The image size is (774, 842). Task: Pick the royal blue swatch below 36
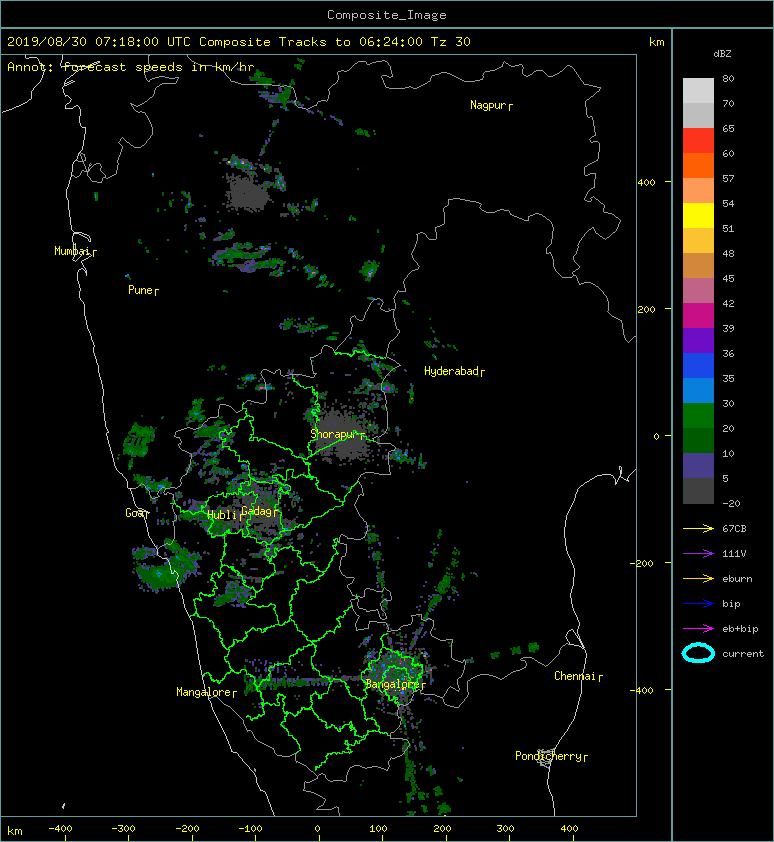(698, 366)
